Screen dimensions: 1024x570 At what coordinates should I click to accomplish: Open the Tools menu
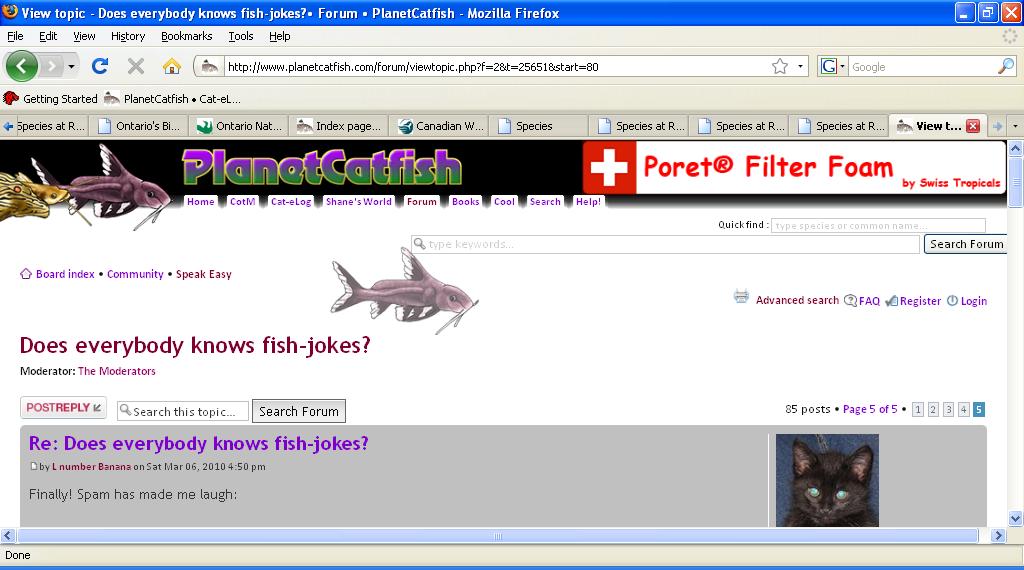tap(241, 36)
